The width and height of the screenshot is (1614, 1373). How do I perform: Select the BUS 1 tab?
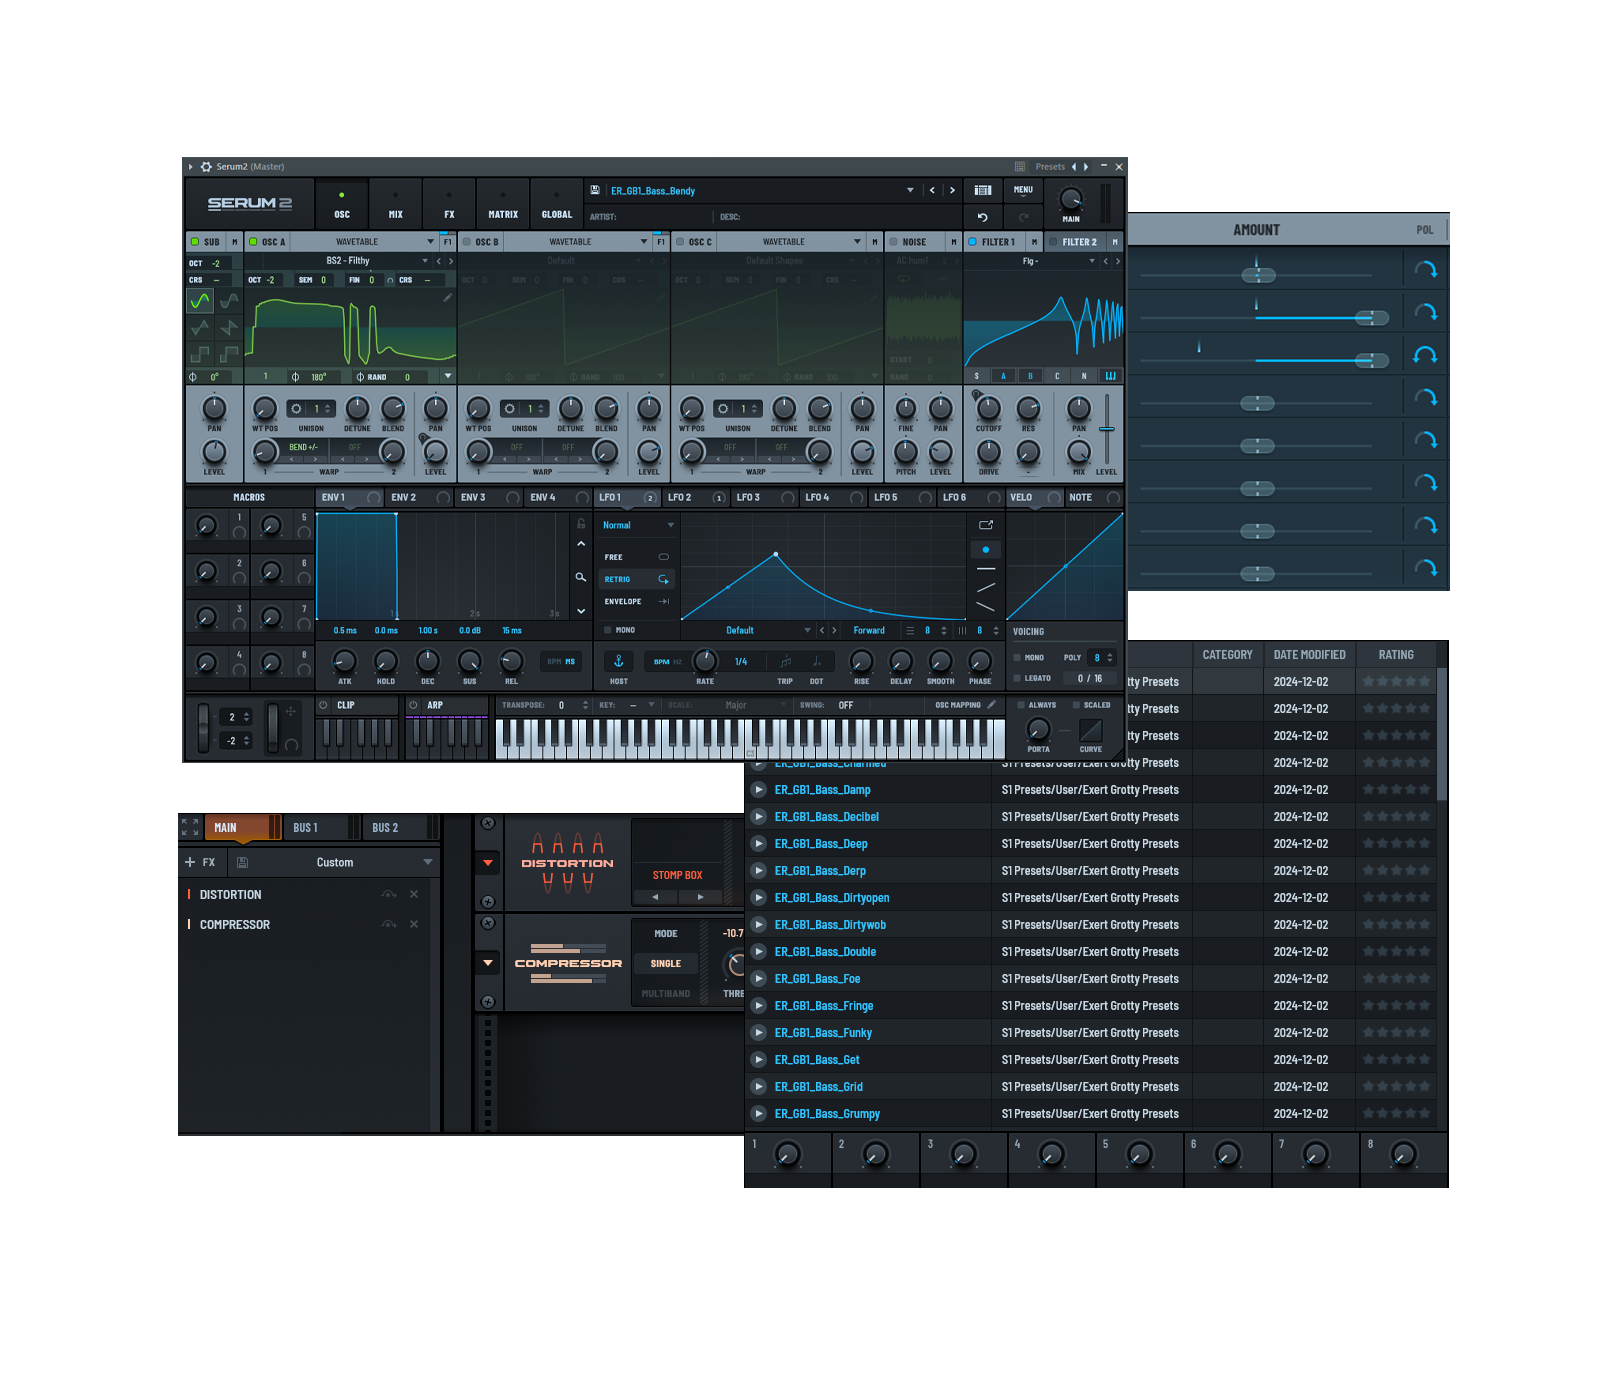point(306,828)
